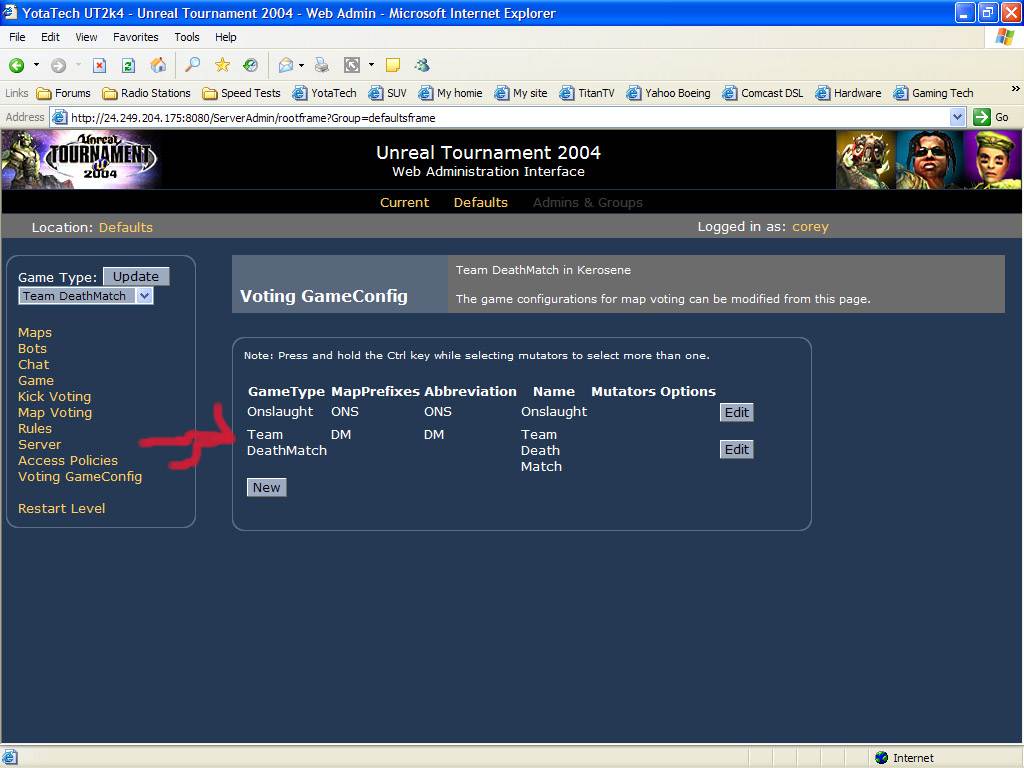This screenshot has width=1024, height=768.
Task: Click the Go button next to the address bar
Action: (991, 118)
